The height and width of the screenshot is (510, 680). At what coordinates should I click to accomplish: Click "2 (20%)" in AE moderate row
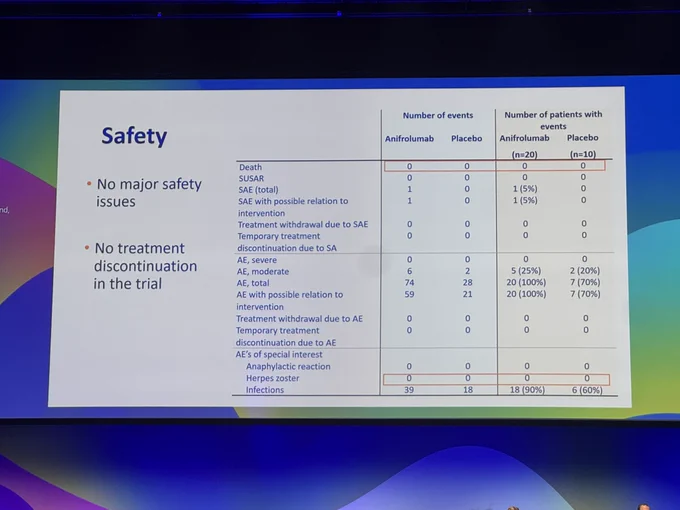point(585,271)
